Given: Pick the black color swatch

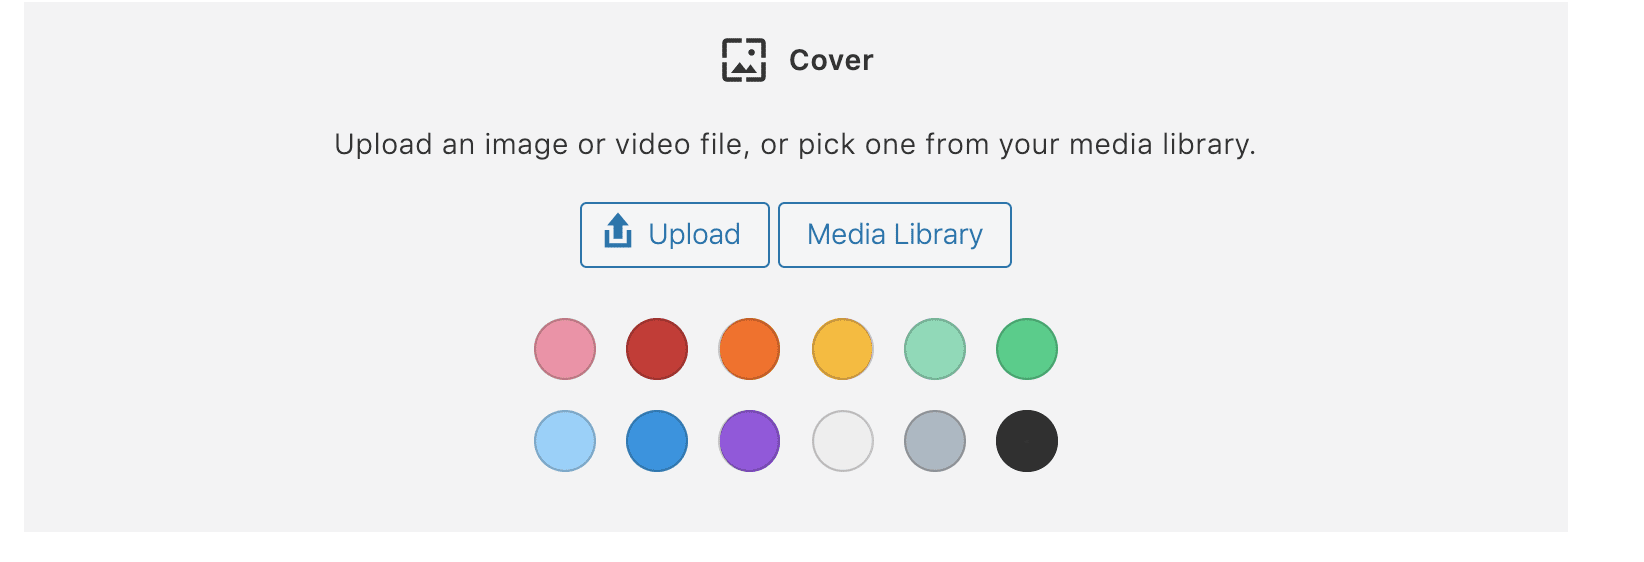Looking at the screenshot, I should pos(1027,441).
